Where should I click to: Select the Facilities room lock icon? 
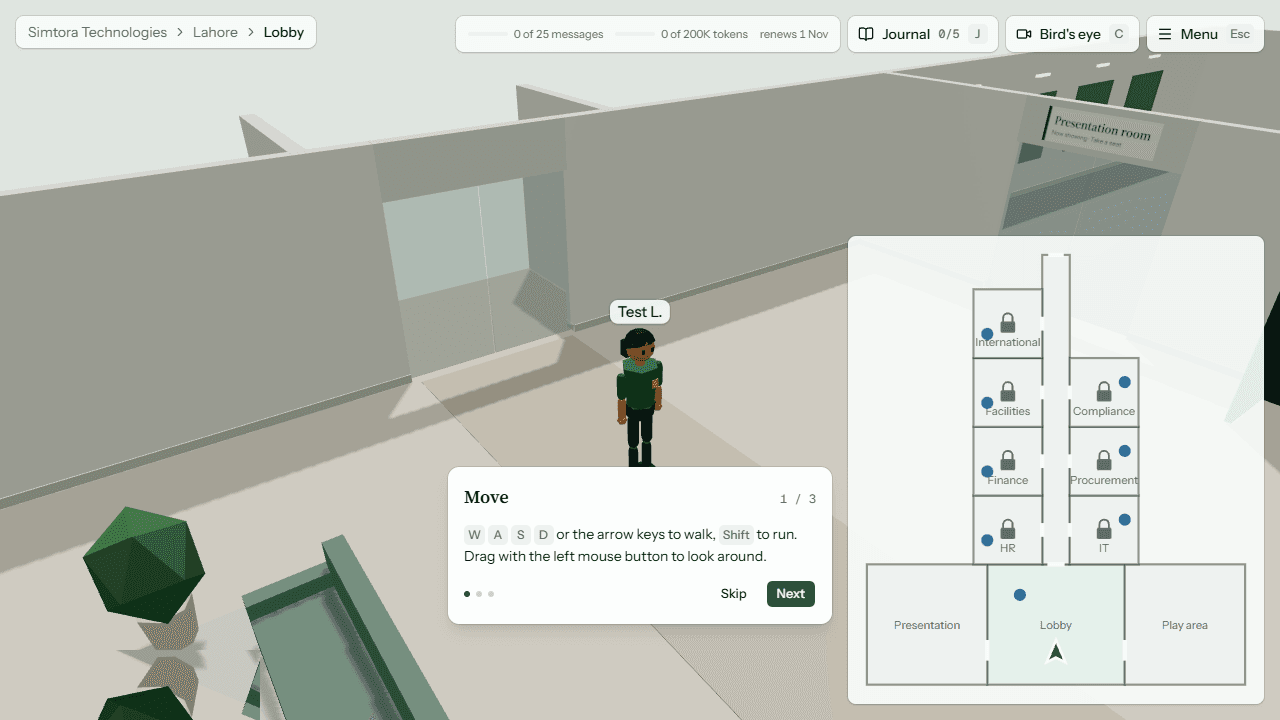1008,392
